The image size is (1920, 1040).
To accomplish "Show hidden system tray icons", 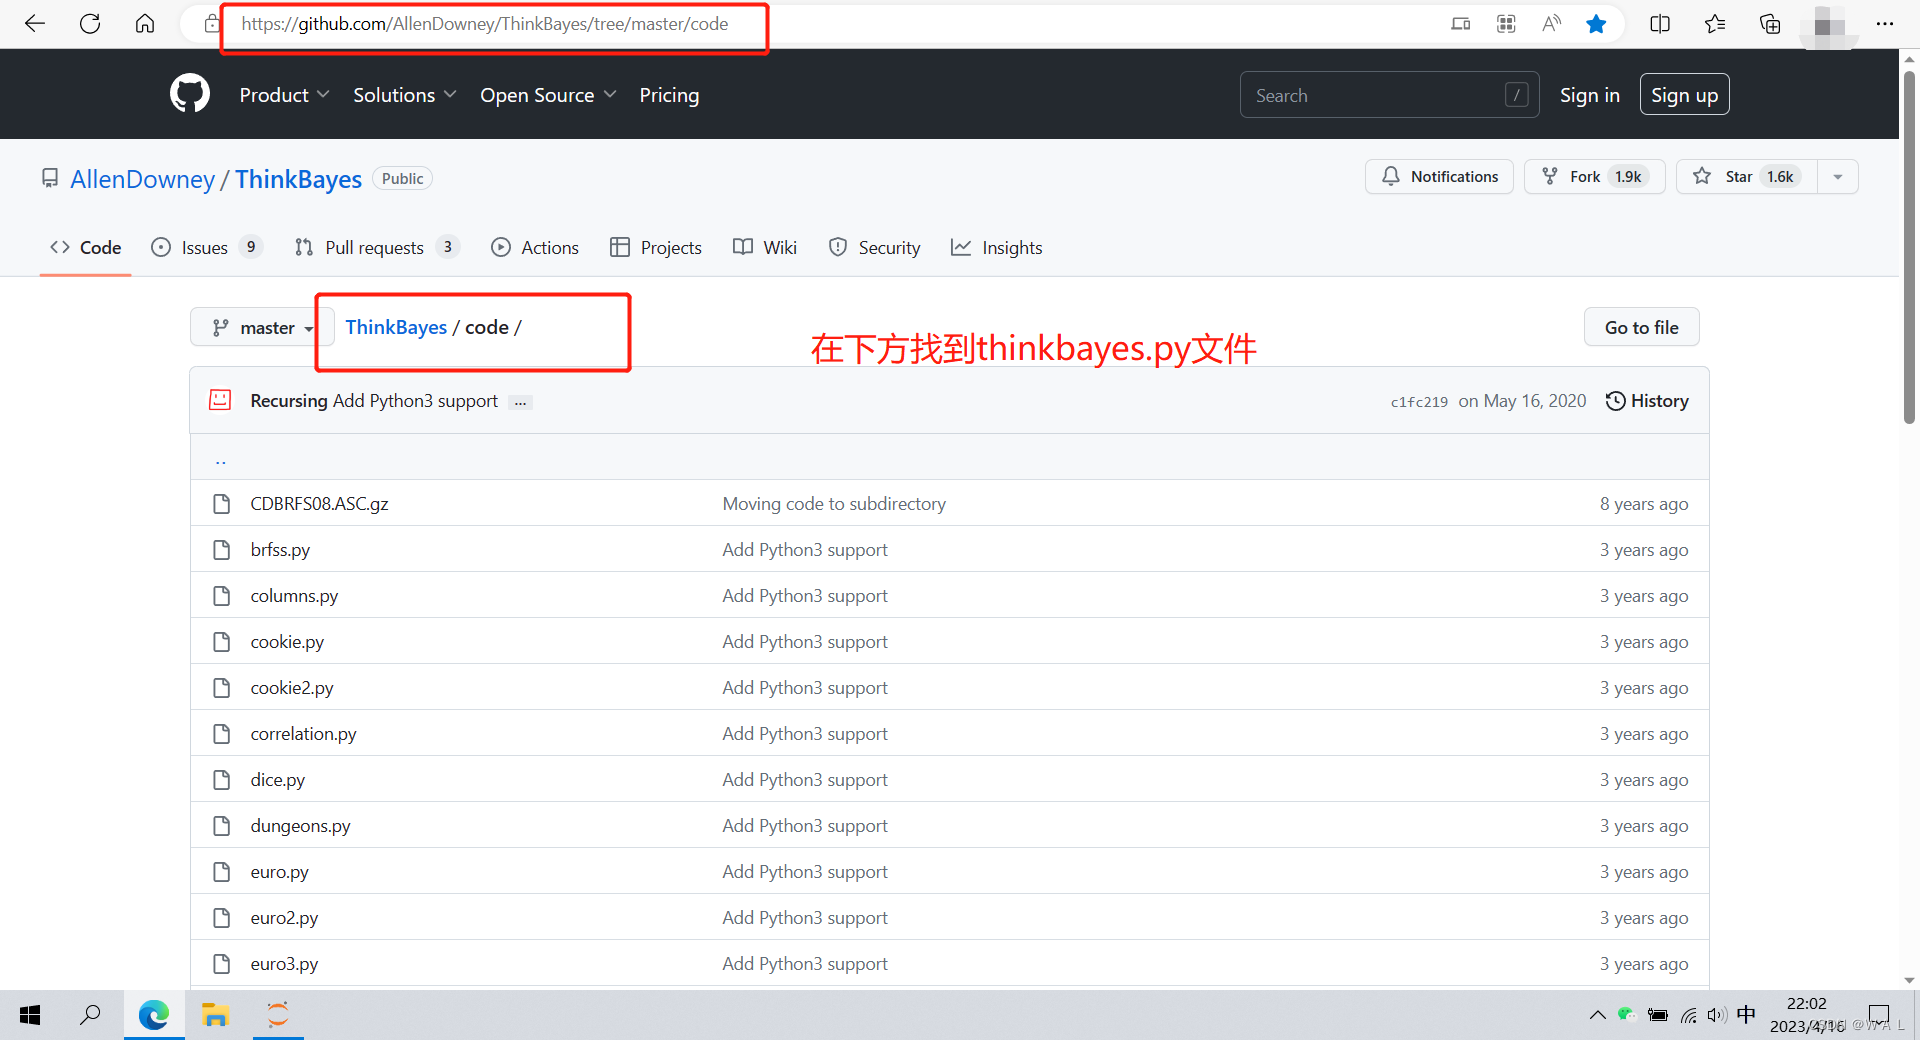I will pos(1597,1015).
